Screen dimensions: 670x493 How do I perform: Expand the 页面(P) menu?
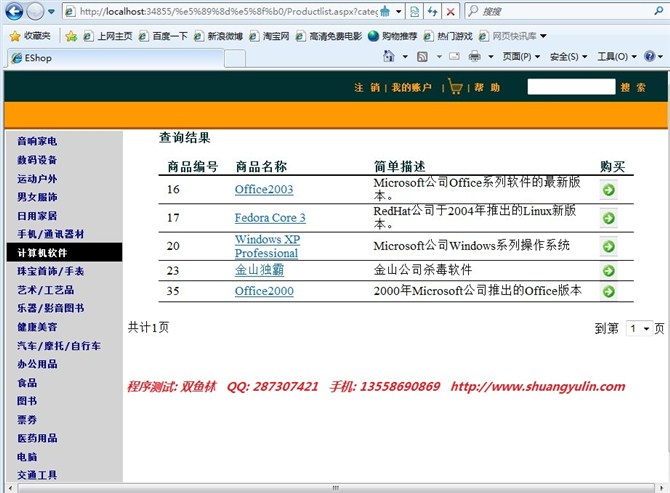[x=520, y=57]
